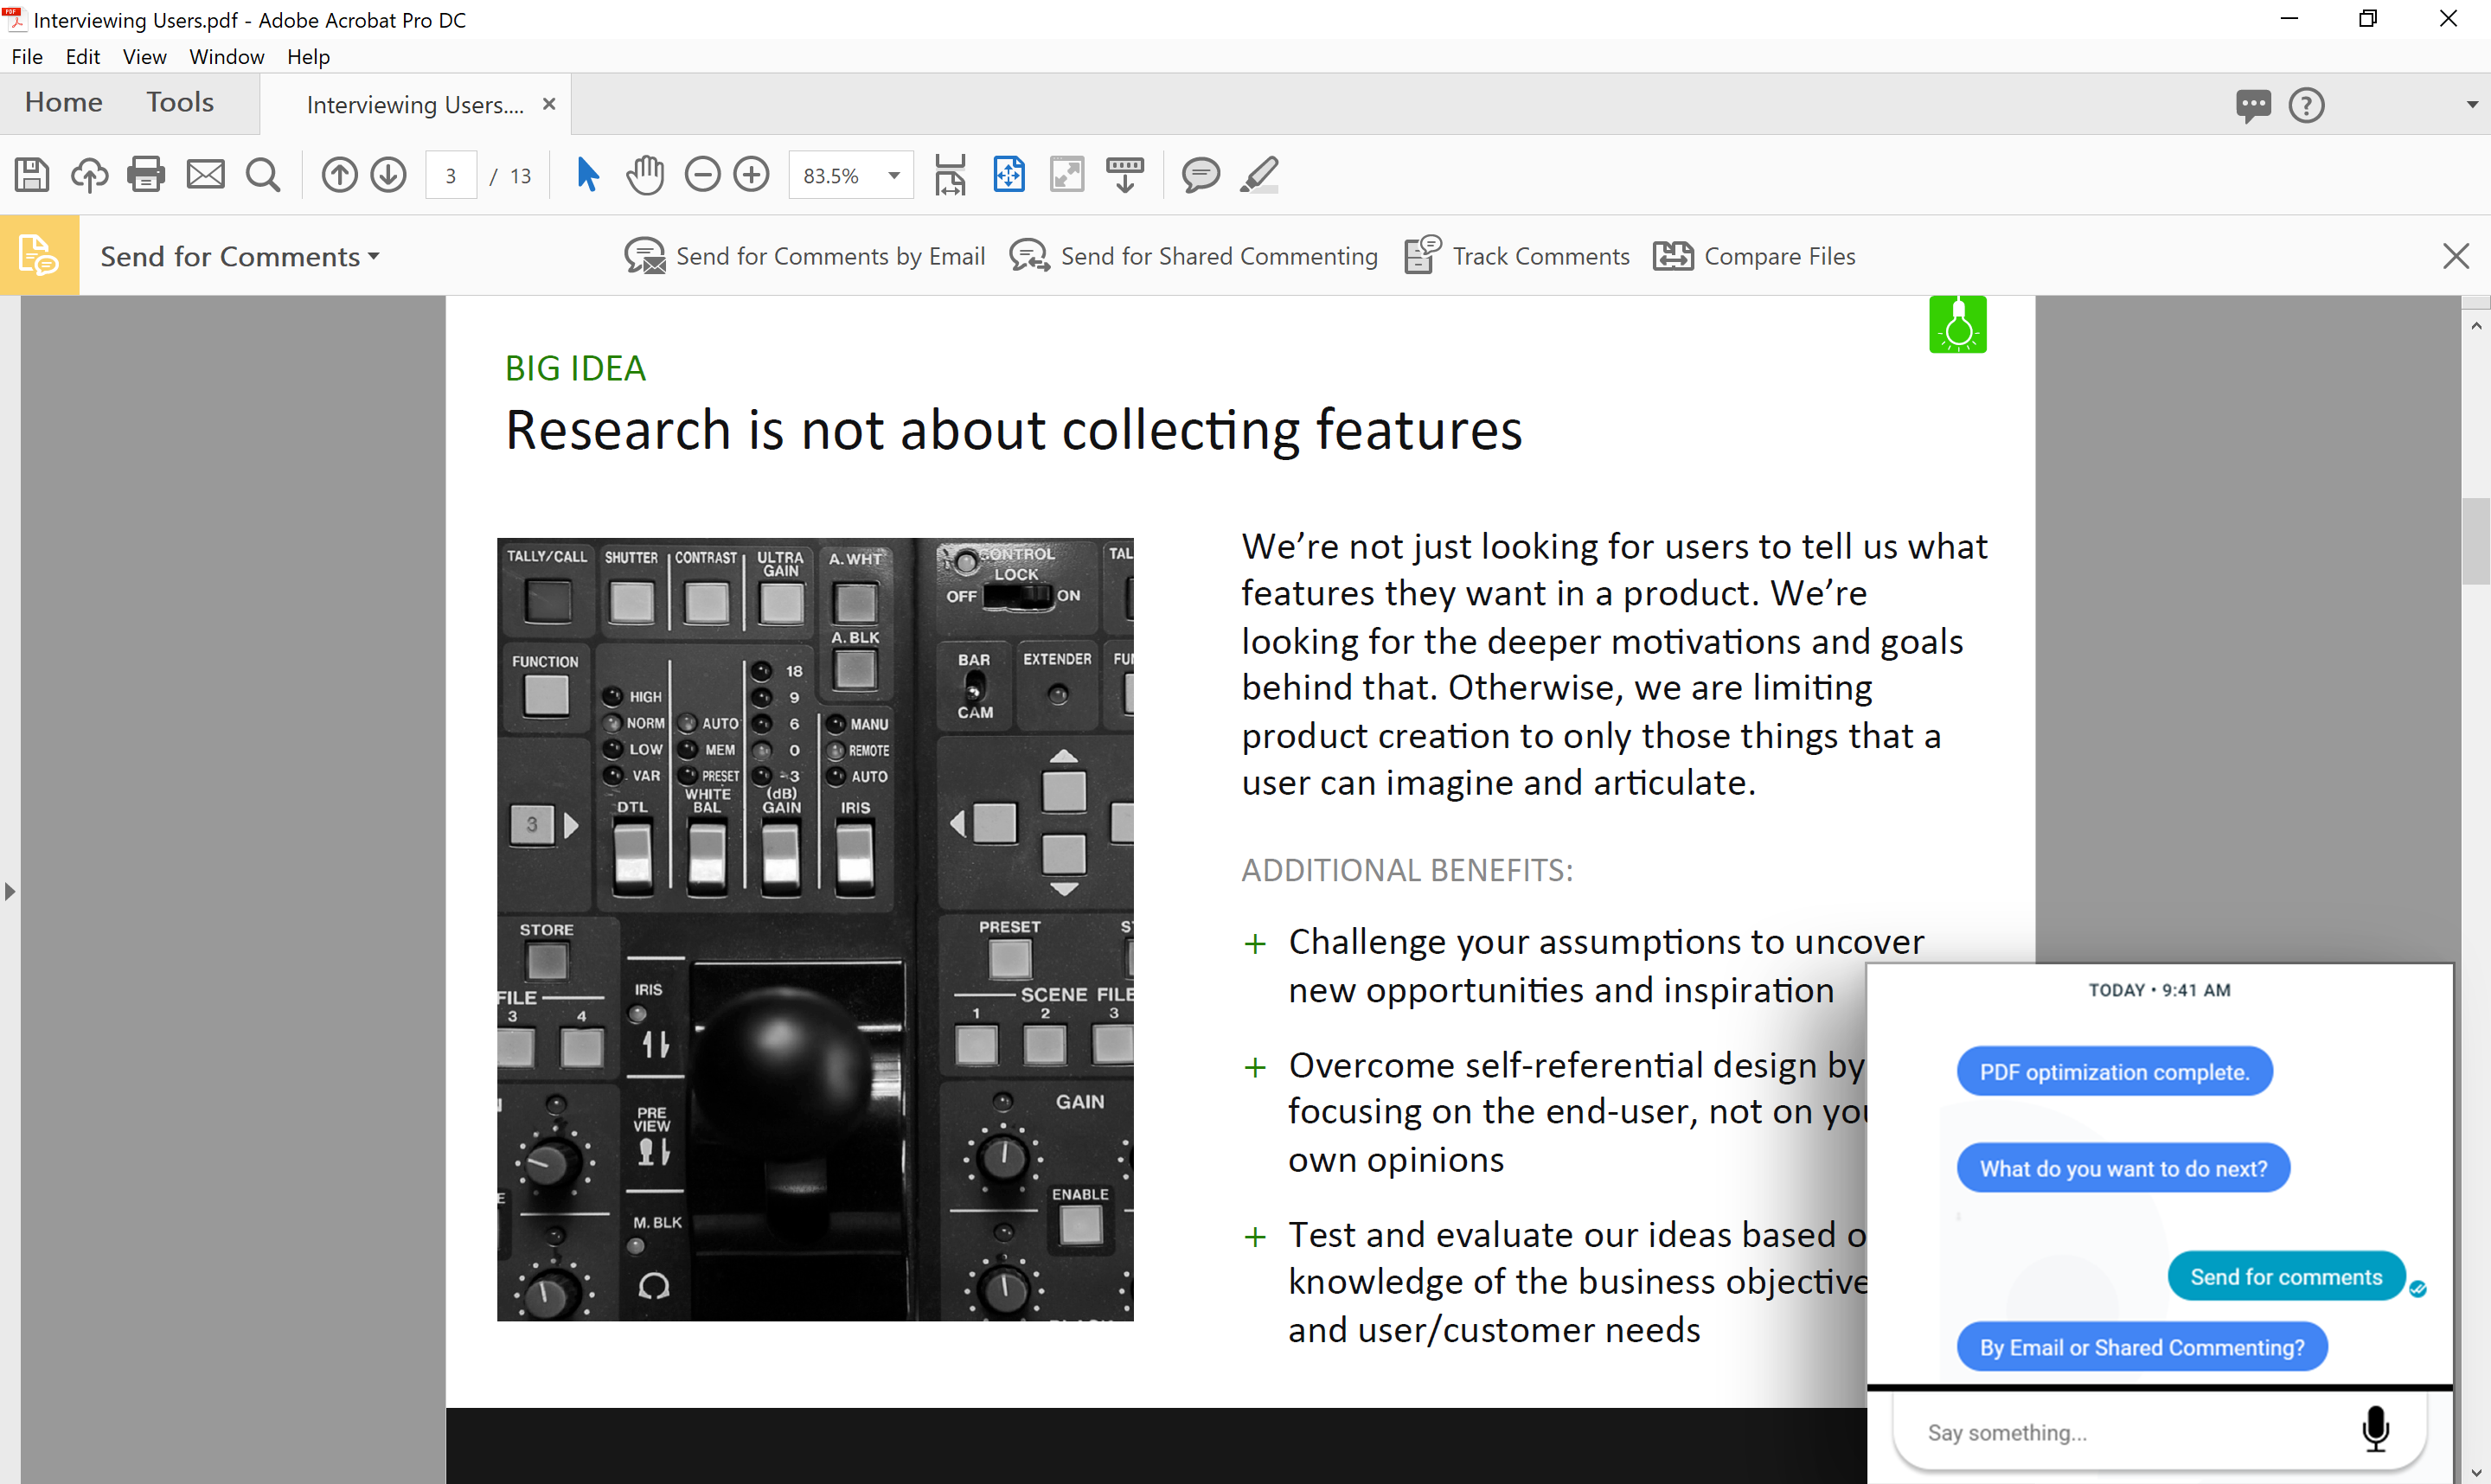2491x1484 pixels.
Task: Add a sticky note comment
Action: pyautogui.click(x=1200, y=175)
